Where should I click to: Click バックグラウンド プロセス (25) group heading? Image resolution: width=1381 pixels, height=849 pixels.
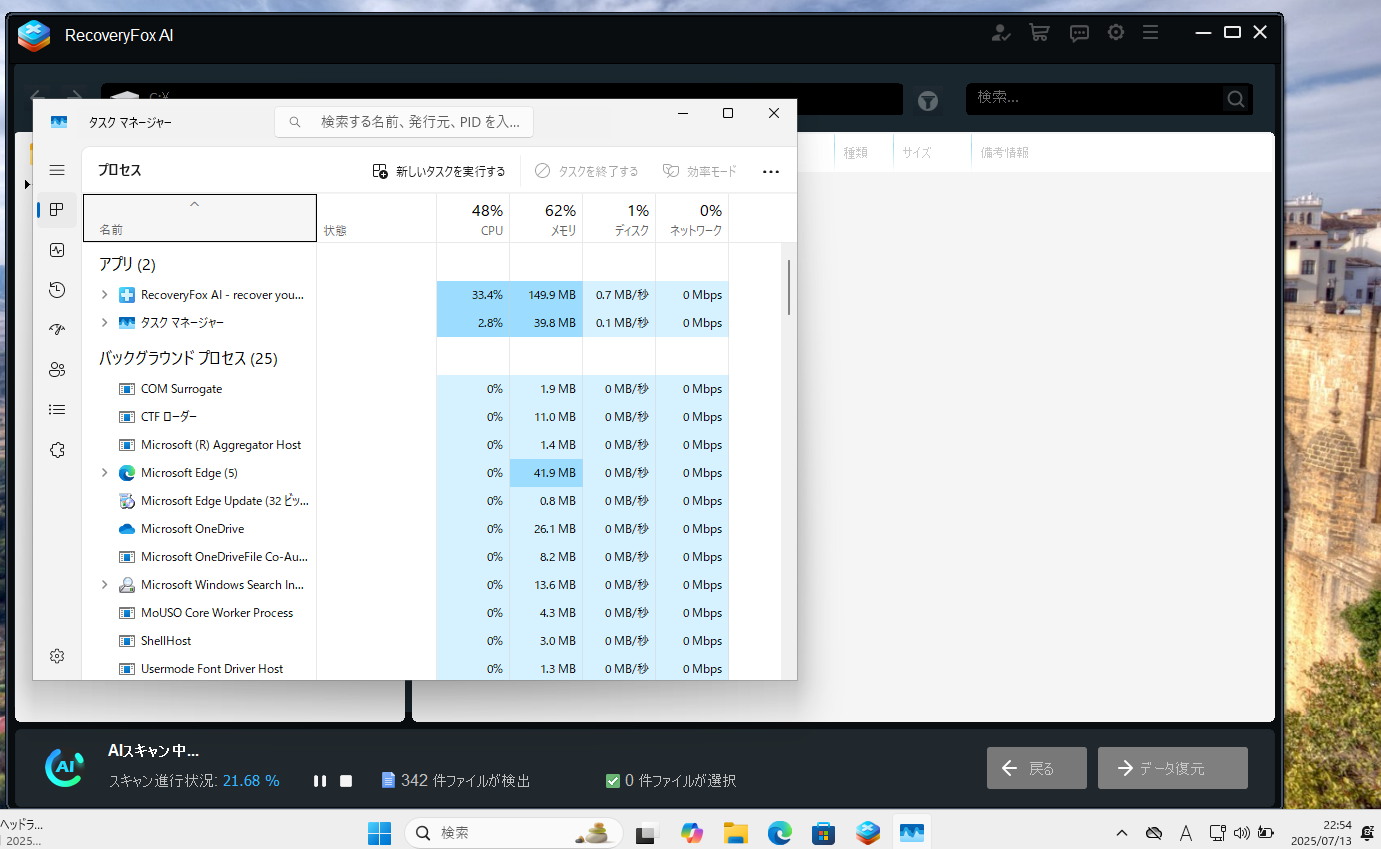188,359
